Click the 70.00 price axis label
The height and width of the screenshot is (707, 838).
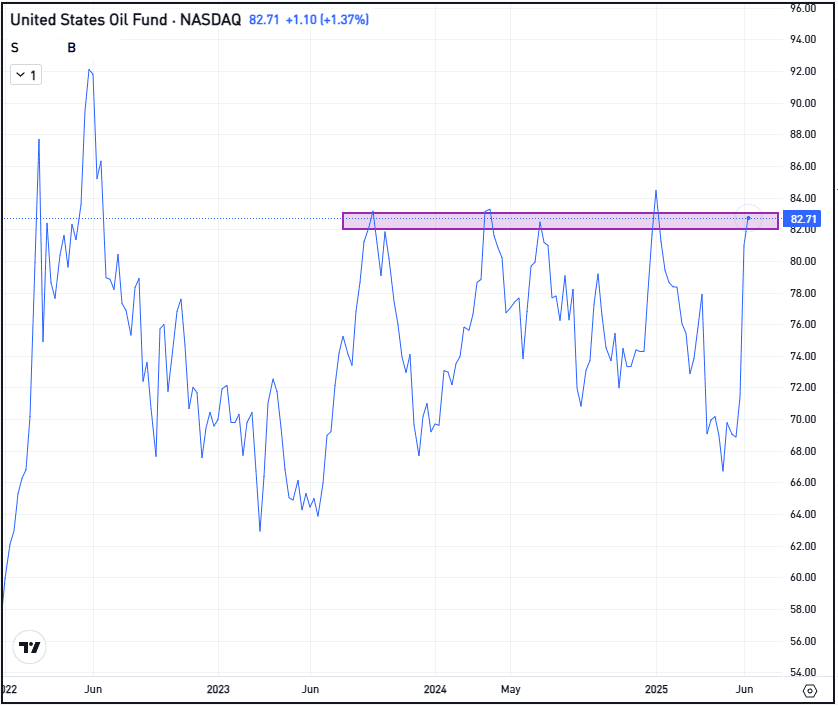[x=803, y=419]
